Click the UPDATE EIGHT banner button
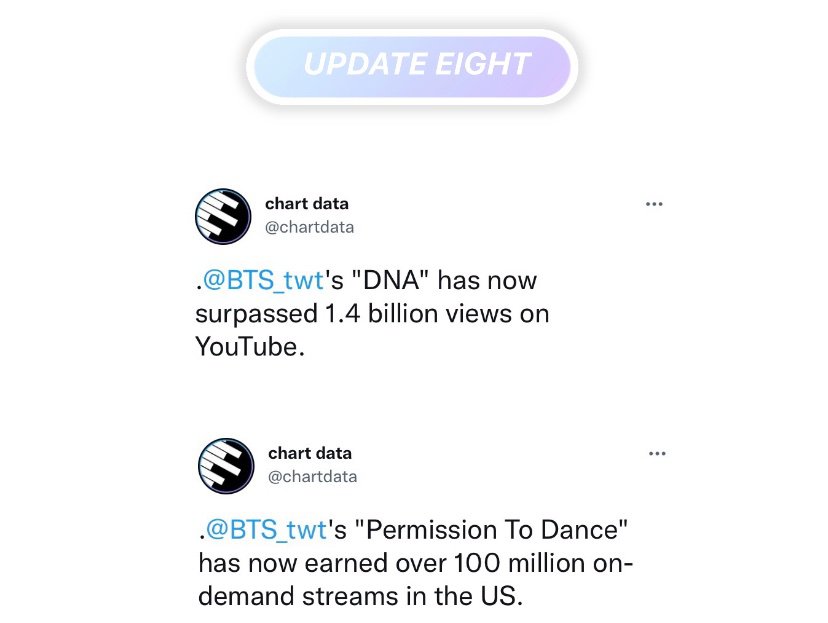Image resolution: width=828 pixels, height=623 pixels. (412, 67)
